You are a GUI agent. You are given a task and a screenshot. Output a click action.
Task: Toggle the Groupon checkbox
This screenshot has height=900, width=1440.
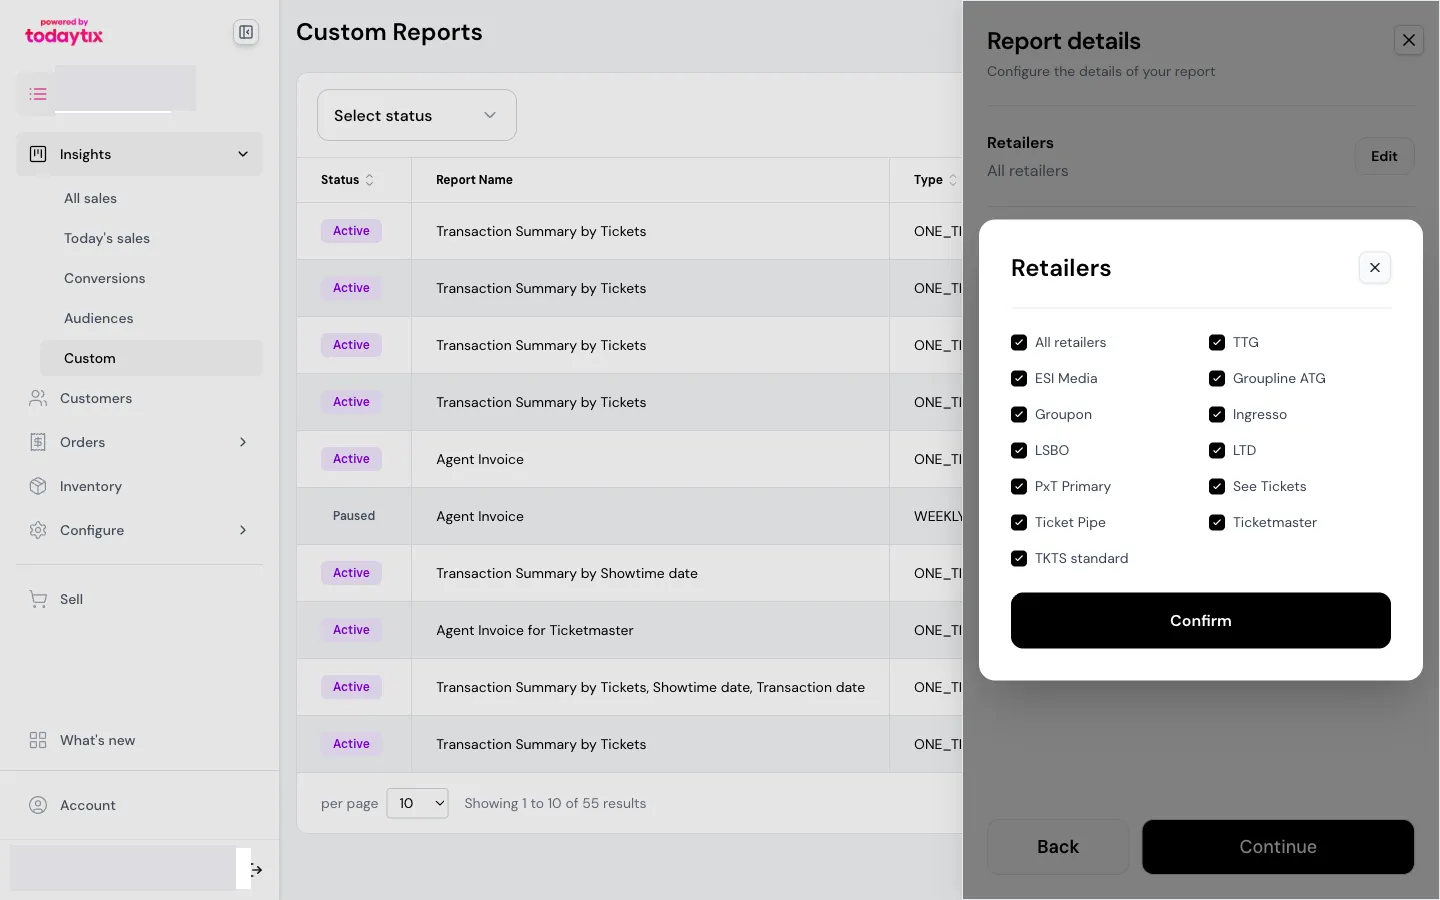coord(1019,414)
